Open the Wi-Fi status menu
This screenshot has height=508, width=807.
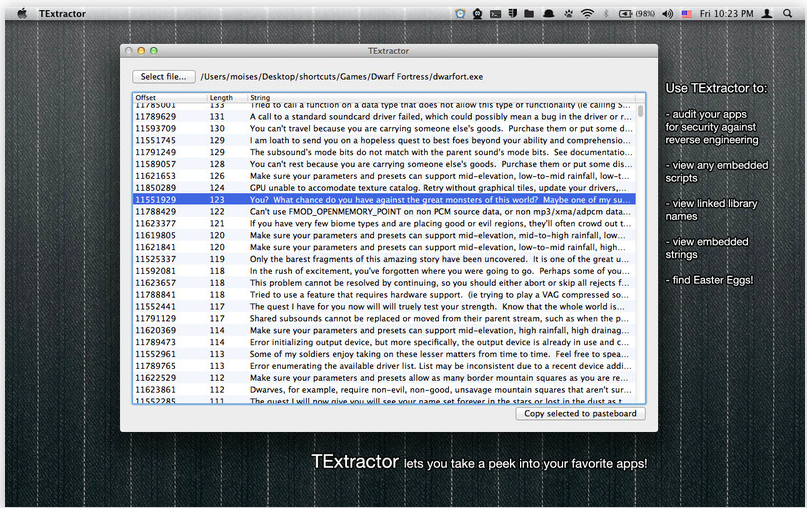click(587, 14)
